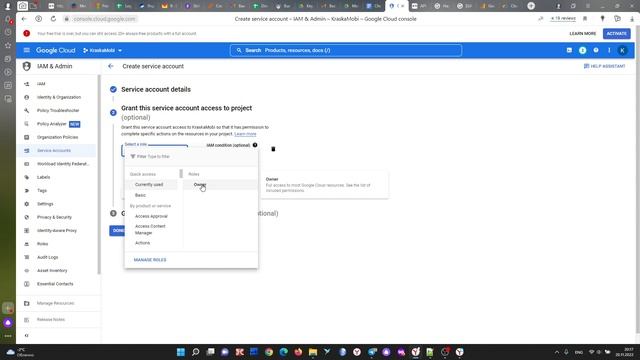Expand the Service account details step
Viewport: 640px width, 360px height.
tap(156, 89)
